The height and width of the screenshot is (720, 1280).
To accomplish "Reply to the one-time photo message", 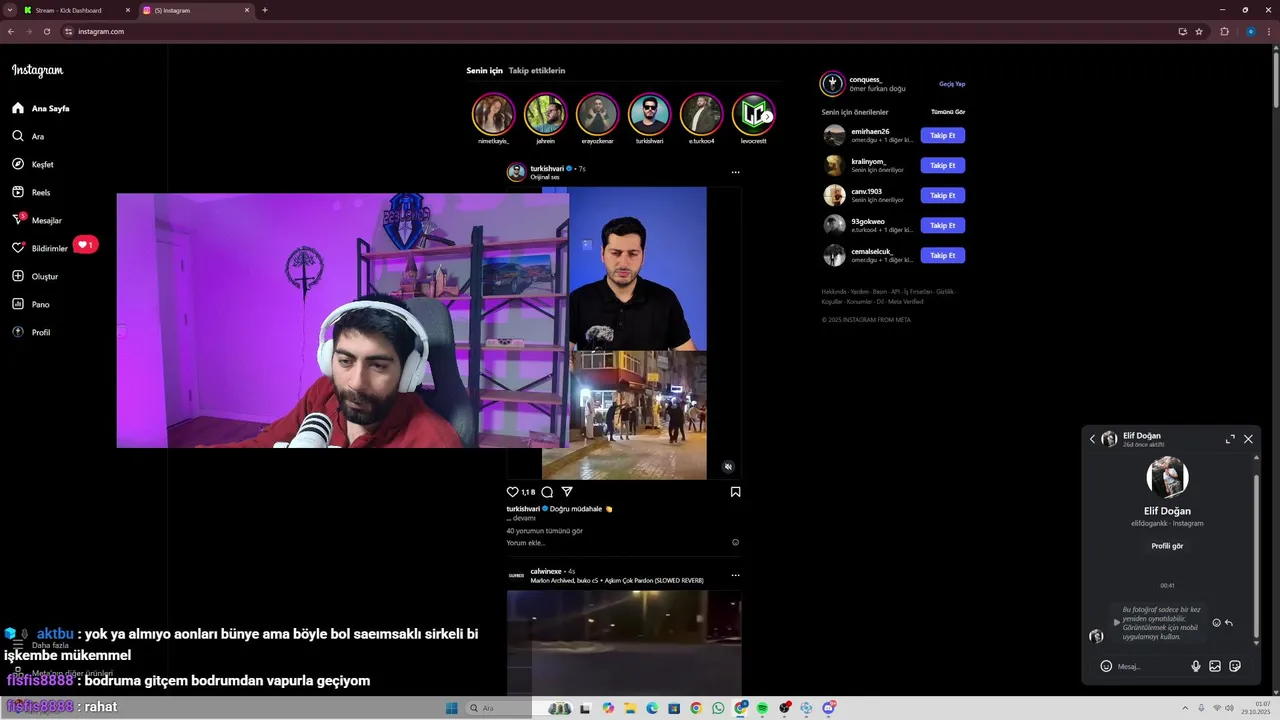I will pyautogui.click(x=1229, y=623).
